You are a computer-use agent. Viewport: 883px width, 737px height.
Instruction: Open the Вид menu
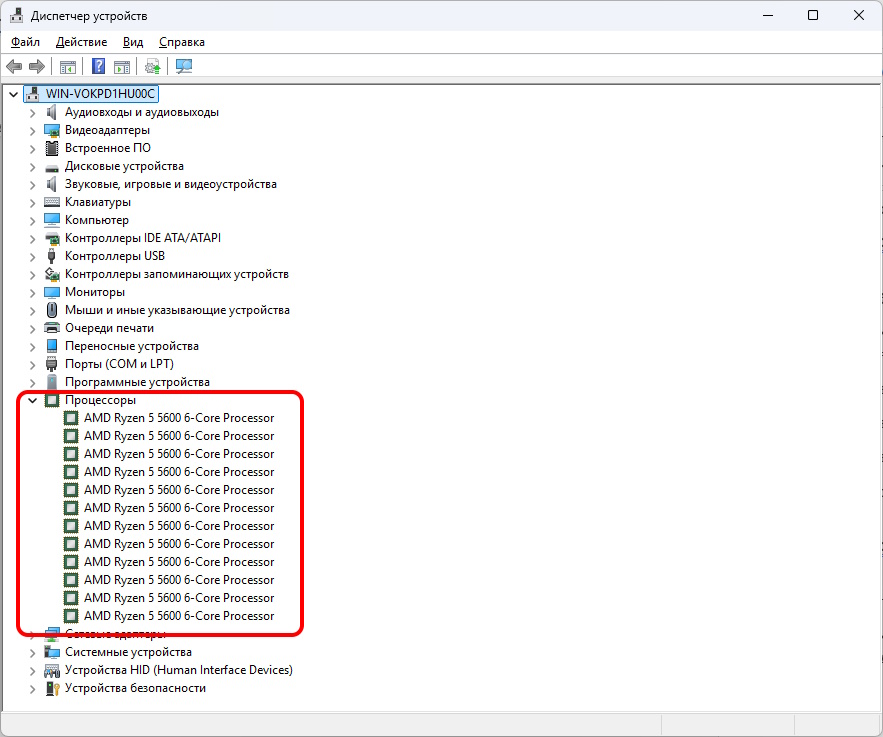click(133, 42)
